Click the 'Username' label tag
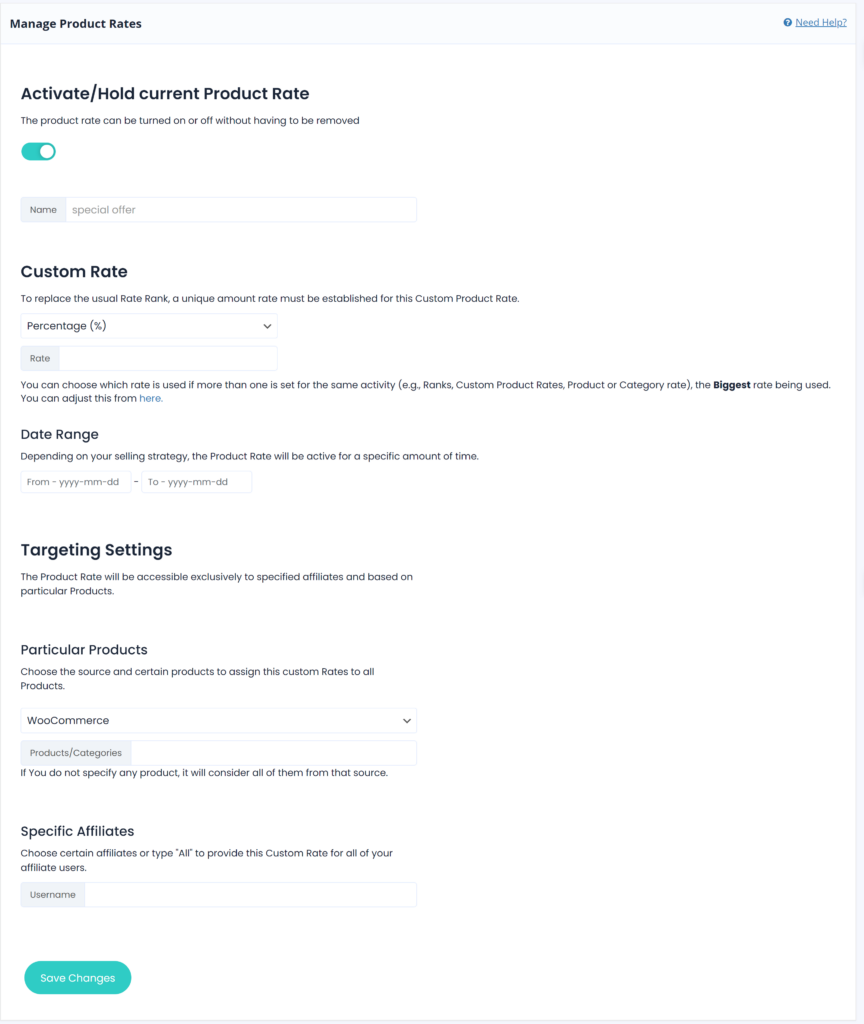 point(53,895)
